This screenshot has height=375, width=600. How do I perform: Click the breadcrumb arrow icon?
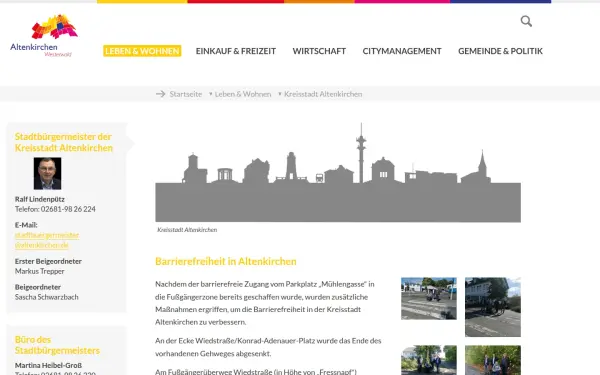[160, 94]
